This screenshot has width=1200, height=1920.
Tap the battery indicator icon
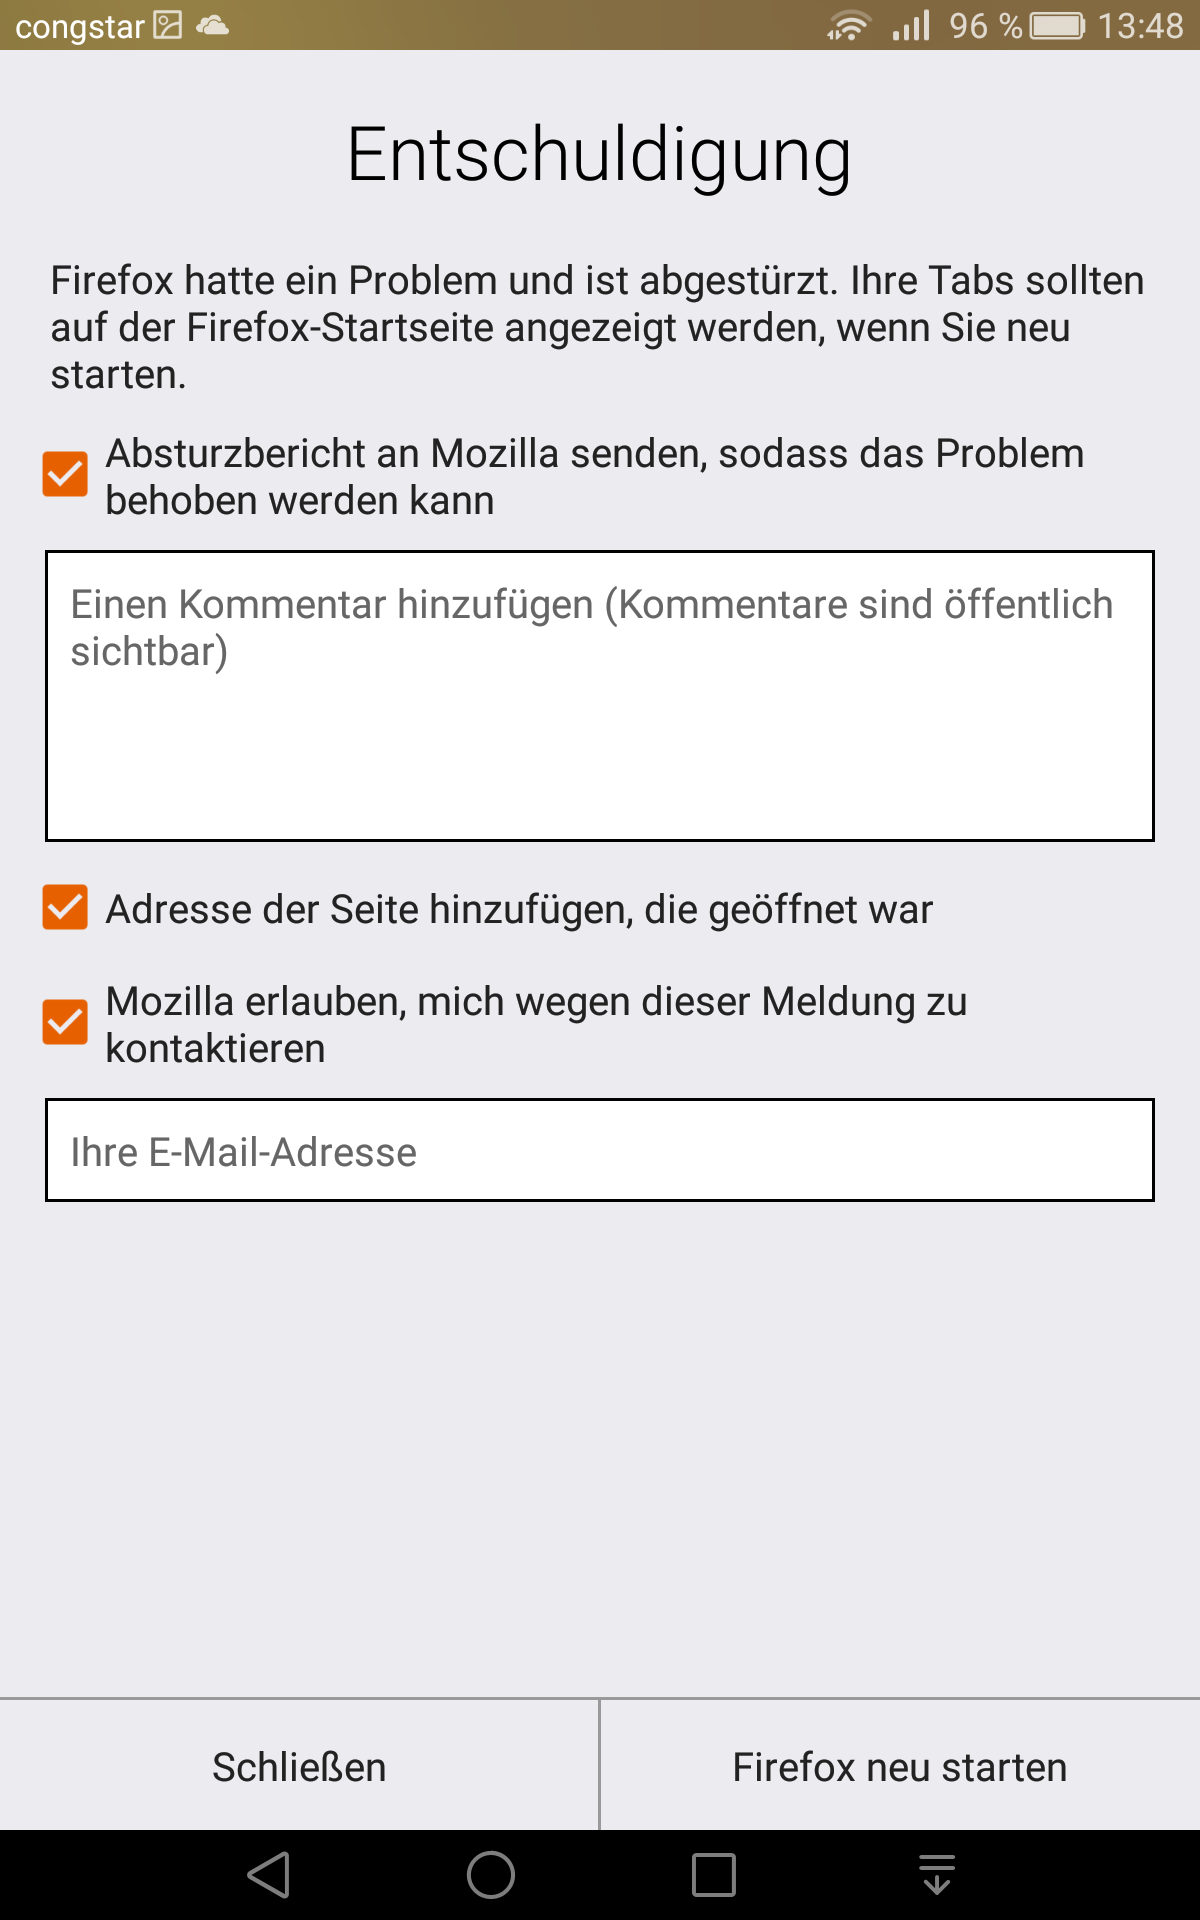click(x=1057, y=26)
